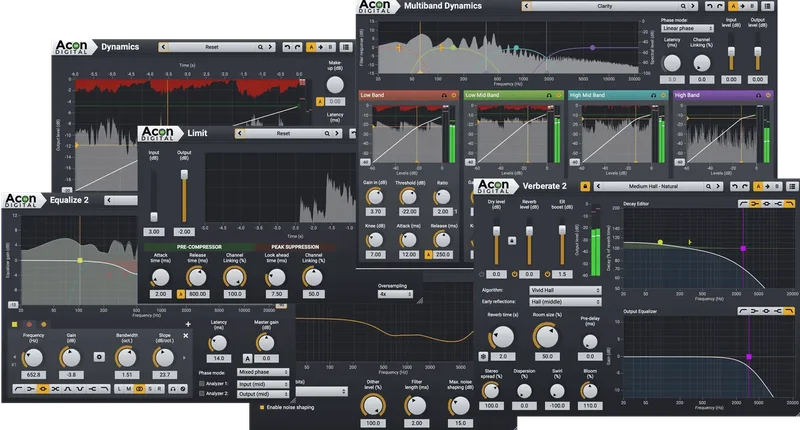
Task: Undo in Dynamics window
Action: tap(287, 47)
